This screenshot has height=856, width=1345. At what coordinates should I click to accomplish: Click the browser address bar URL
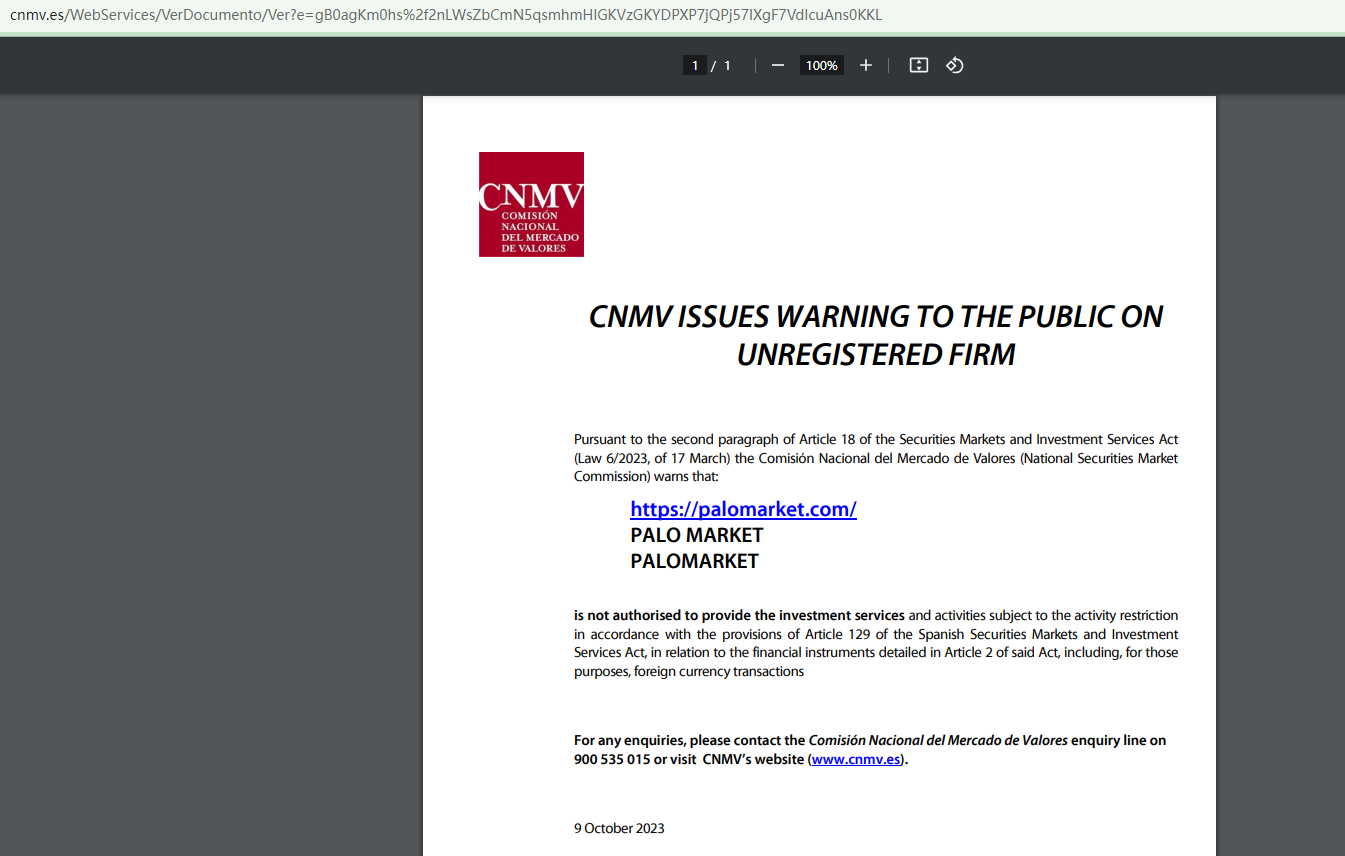tap(446, 15)
